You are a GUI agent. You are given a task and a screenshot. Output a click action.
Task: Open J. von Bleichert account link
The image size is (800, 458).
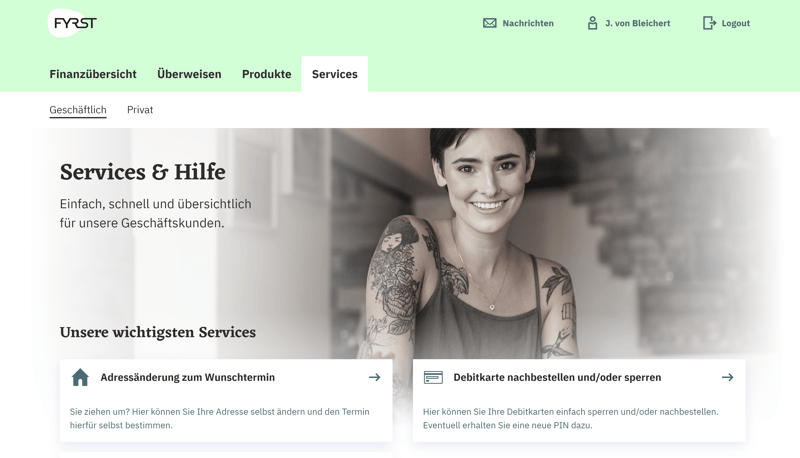tap(638, 23)
